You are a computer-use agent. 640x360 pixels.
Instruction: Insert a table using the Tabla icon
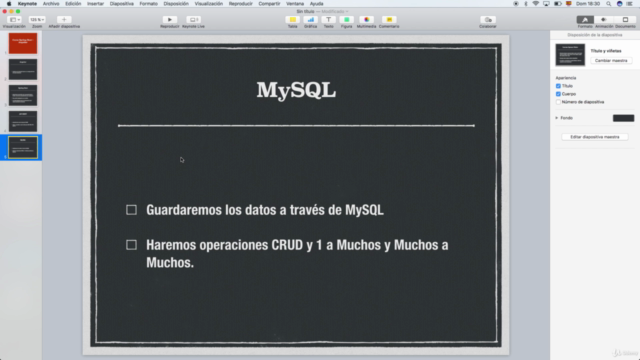click(293, 20)
